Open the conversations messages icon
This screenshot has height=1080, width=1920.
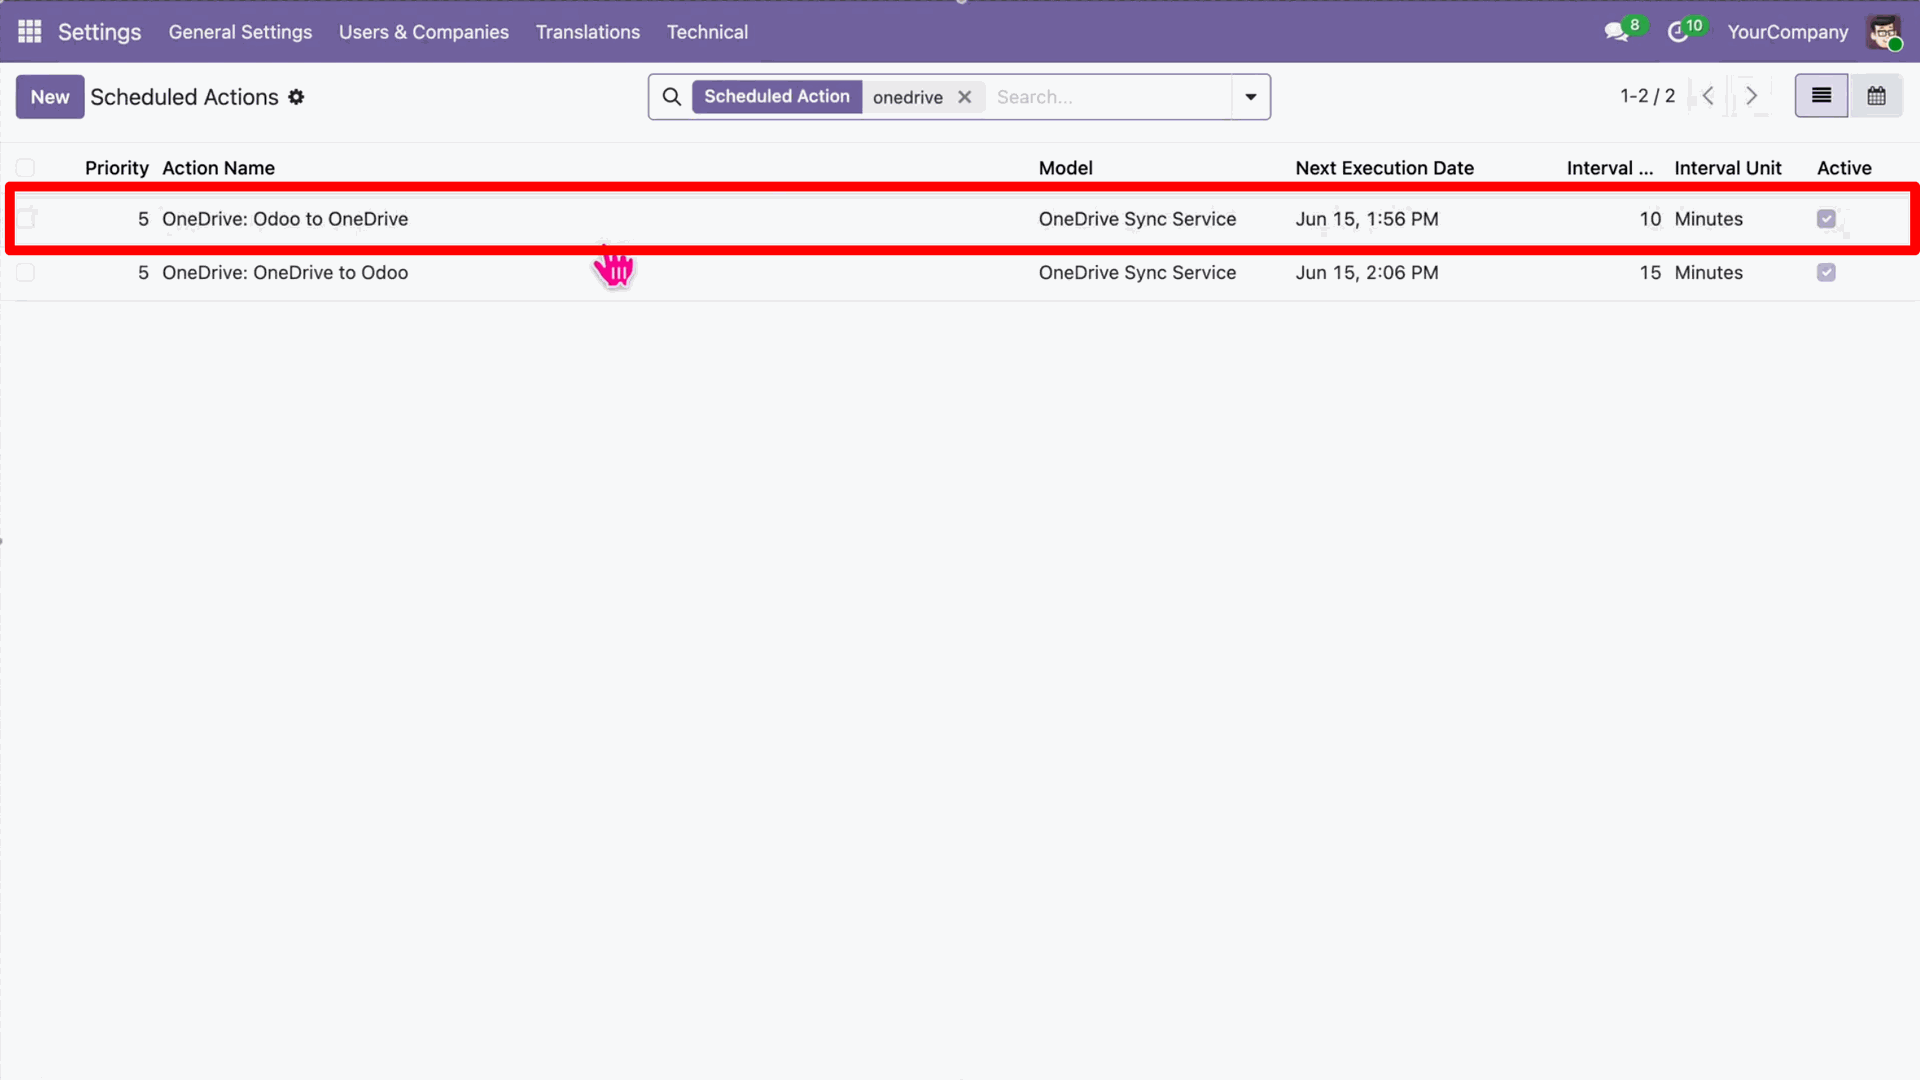[x=1616, y=32]
